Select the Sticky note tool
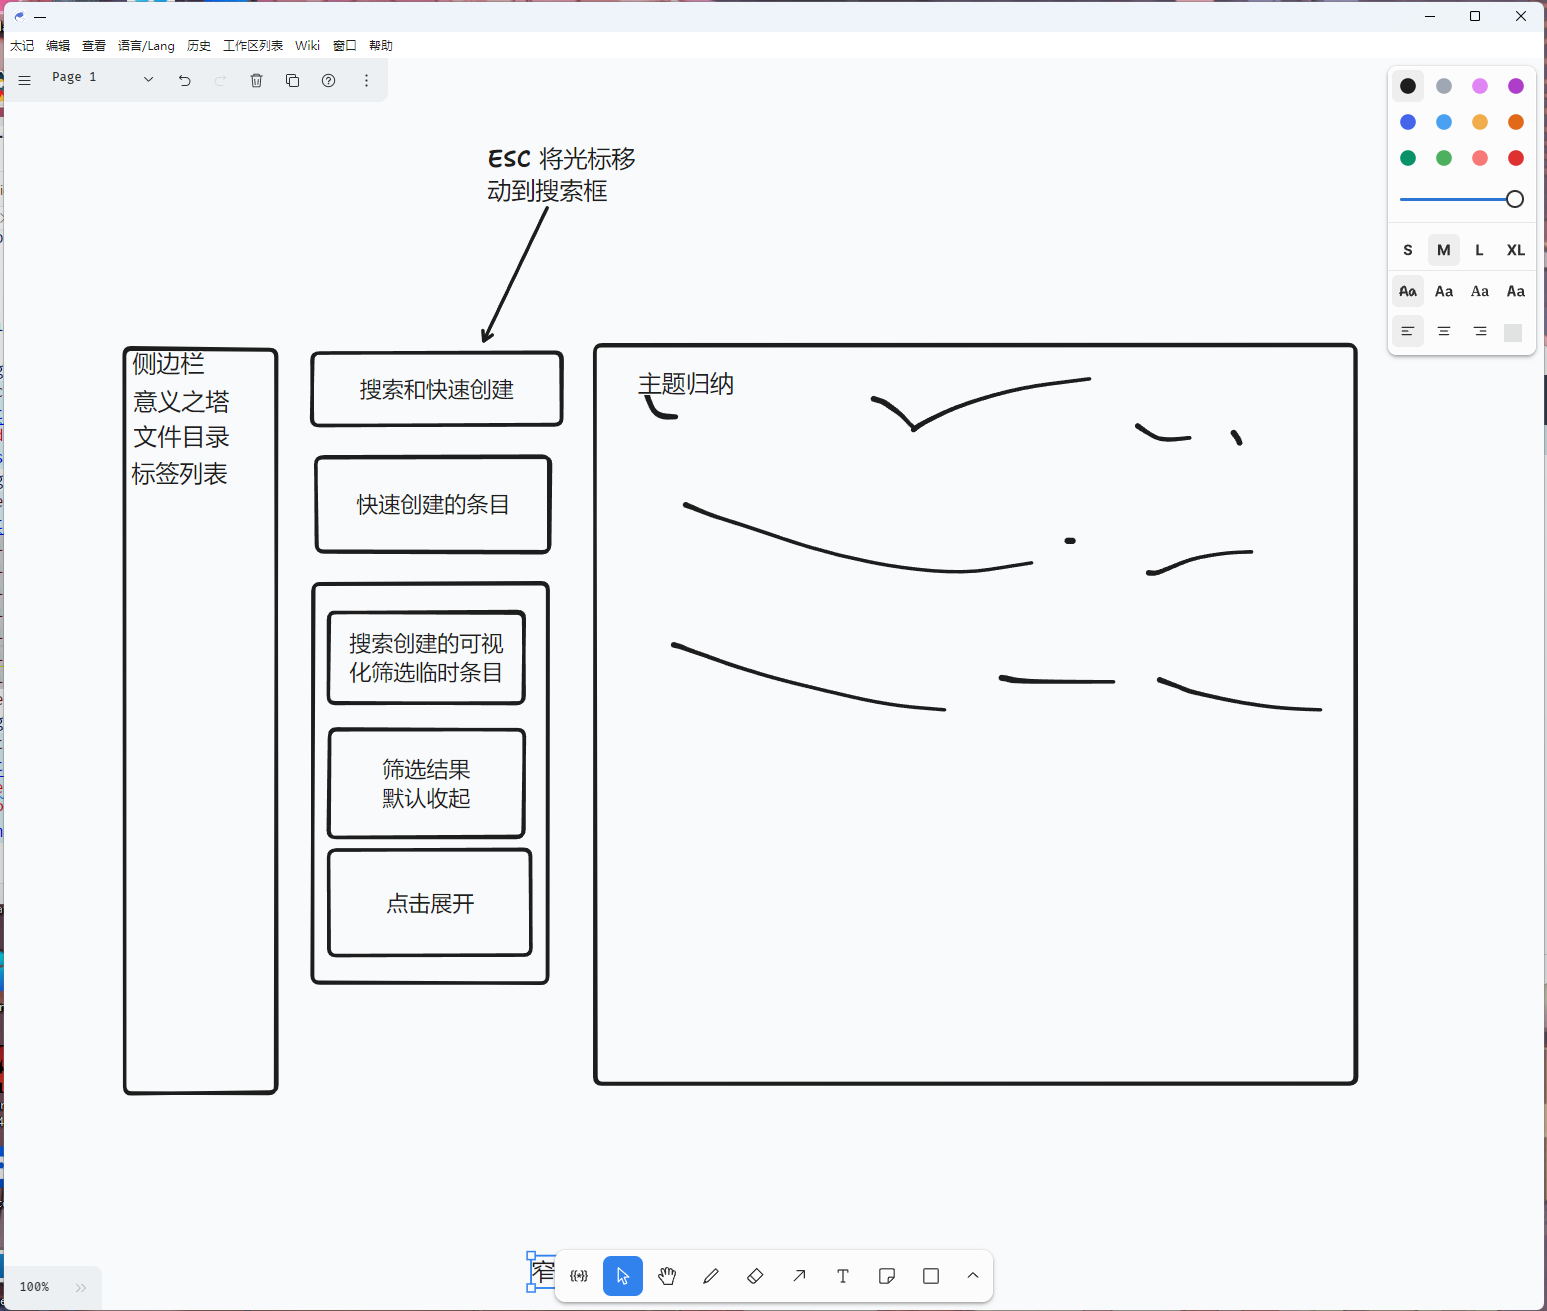The image size is (1547, 1311). (x=887, y=1276)
